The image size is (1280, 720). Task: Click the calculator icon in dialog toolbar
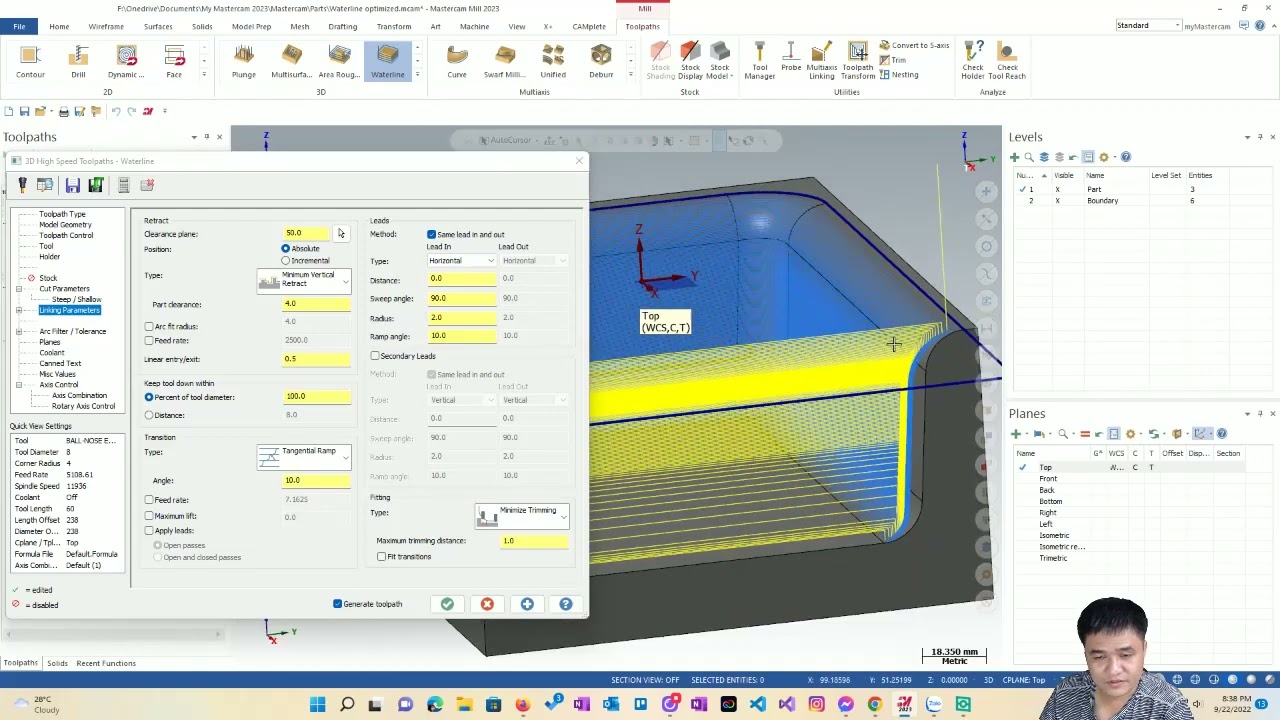click(123, 185)
